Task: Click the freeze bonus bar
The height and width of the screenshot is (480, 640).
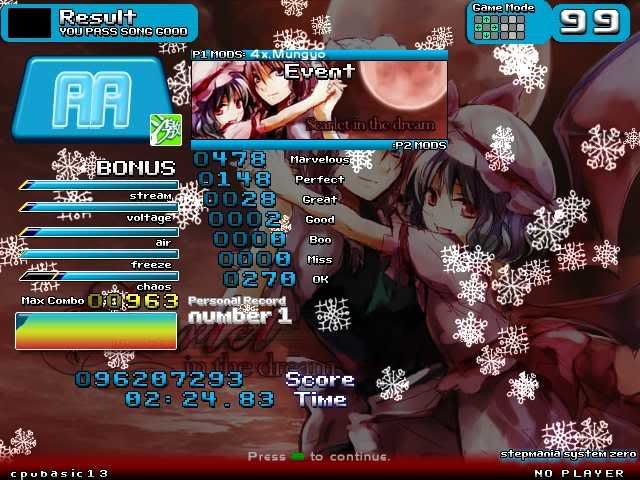Action: point(98,254)
